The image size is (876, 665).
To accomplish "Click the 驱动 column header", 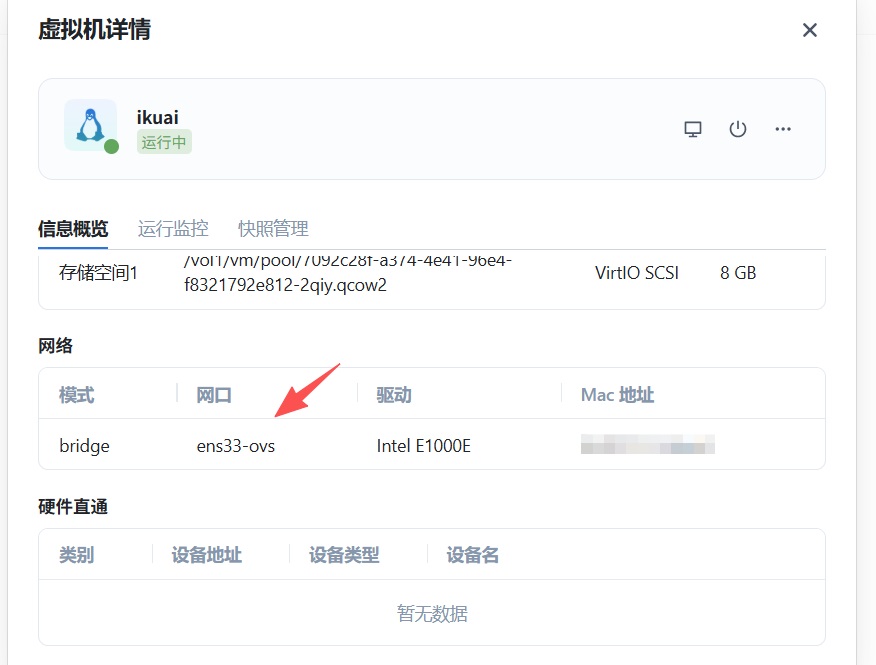I will pos(394,395).
